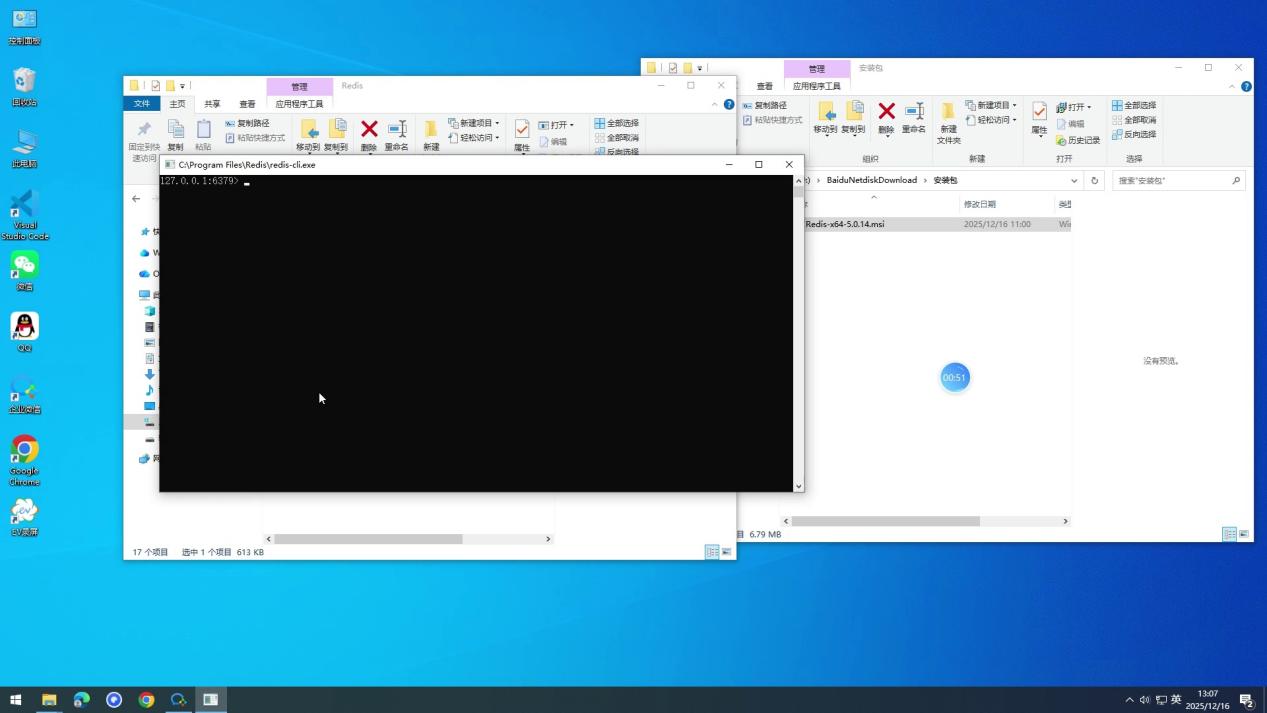Click 全部选择 in the 安装包 window ribbon
This screenshot has height=713, width=1267.
[1134, 105]
